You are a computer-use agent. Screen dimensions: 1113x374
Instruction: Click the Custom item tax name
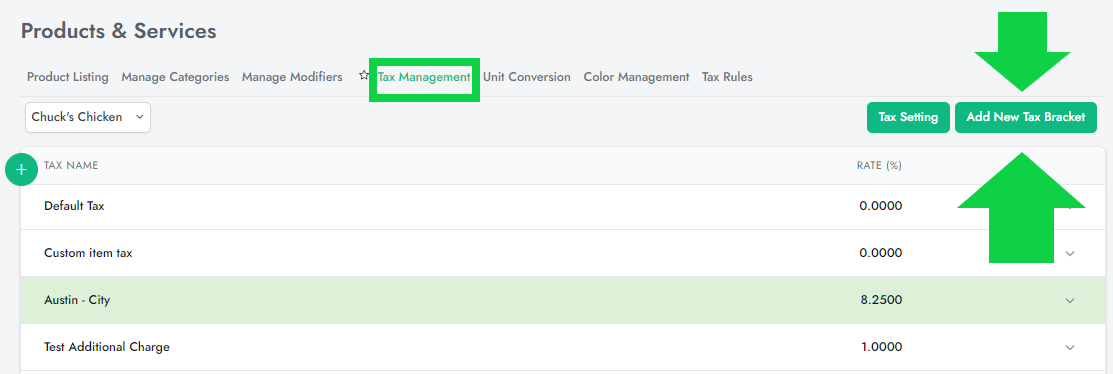click(88, 253)
